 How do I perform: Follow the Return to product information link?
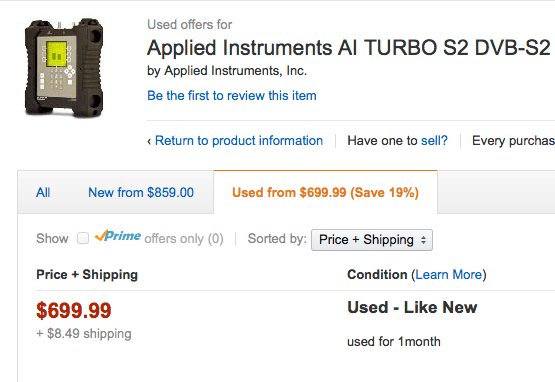pyautogui.click(x=239, y=141)
